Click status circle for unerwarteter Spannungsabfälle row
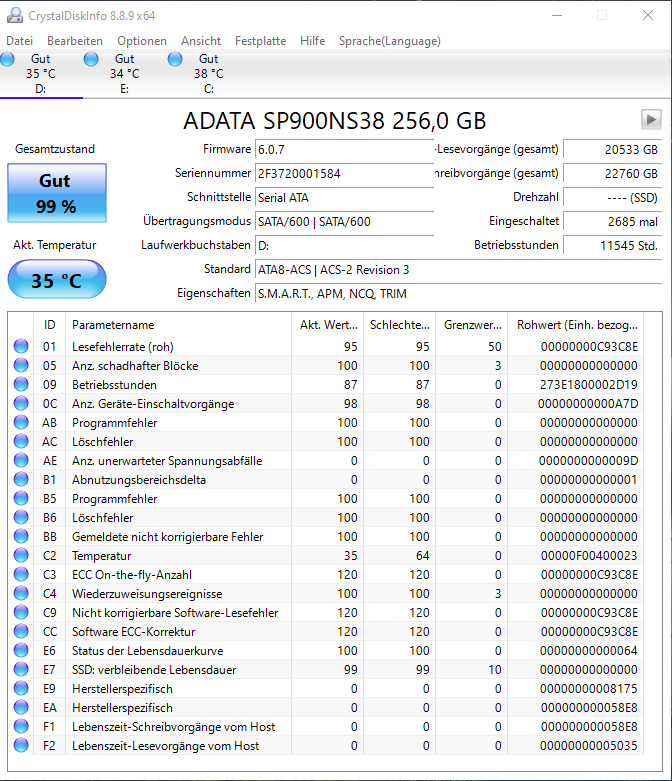672x781 pixels. 21,460
